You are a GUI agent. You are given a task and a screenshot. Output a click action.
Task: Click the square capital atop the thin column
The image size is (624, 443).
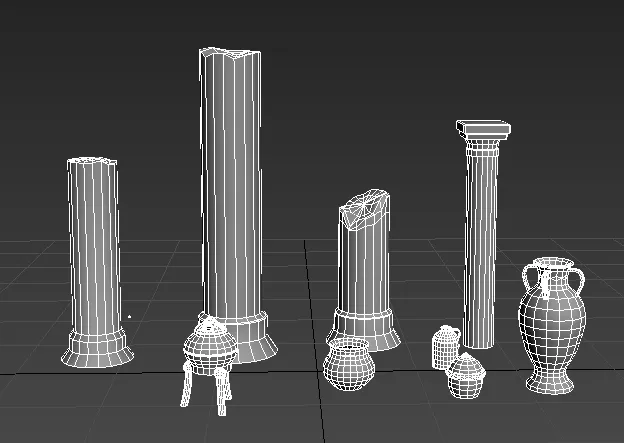point(483,129)
